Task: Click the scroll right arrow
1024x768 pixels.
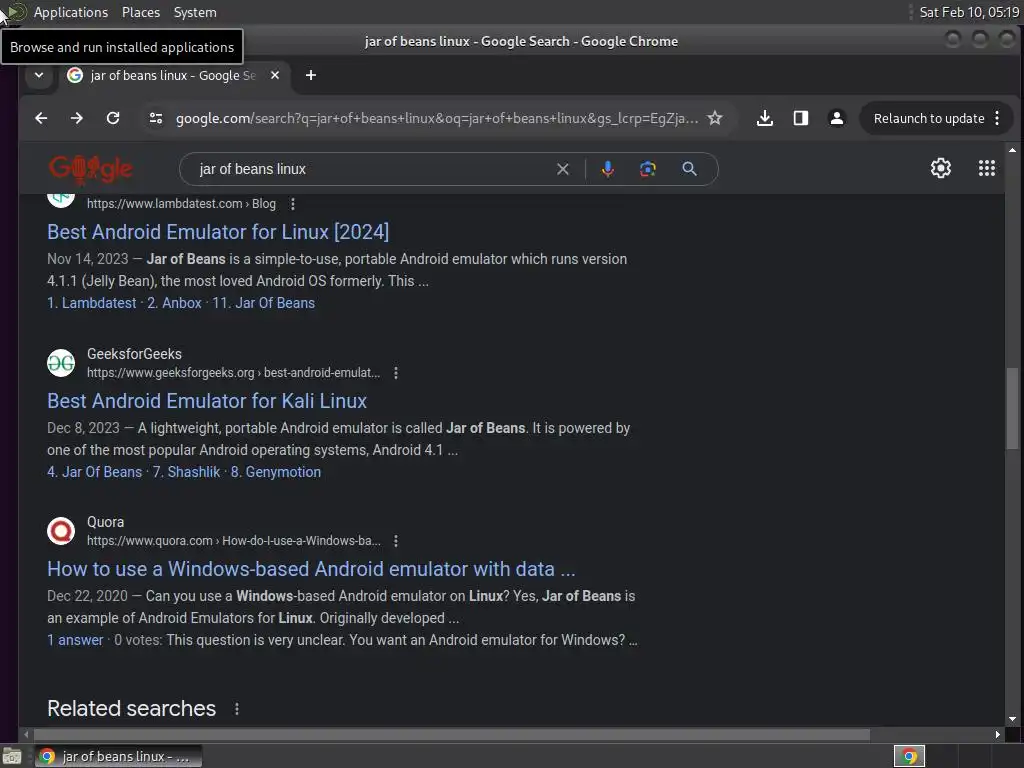Action: point(997,735)
